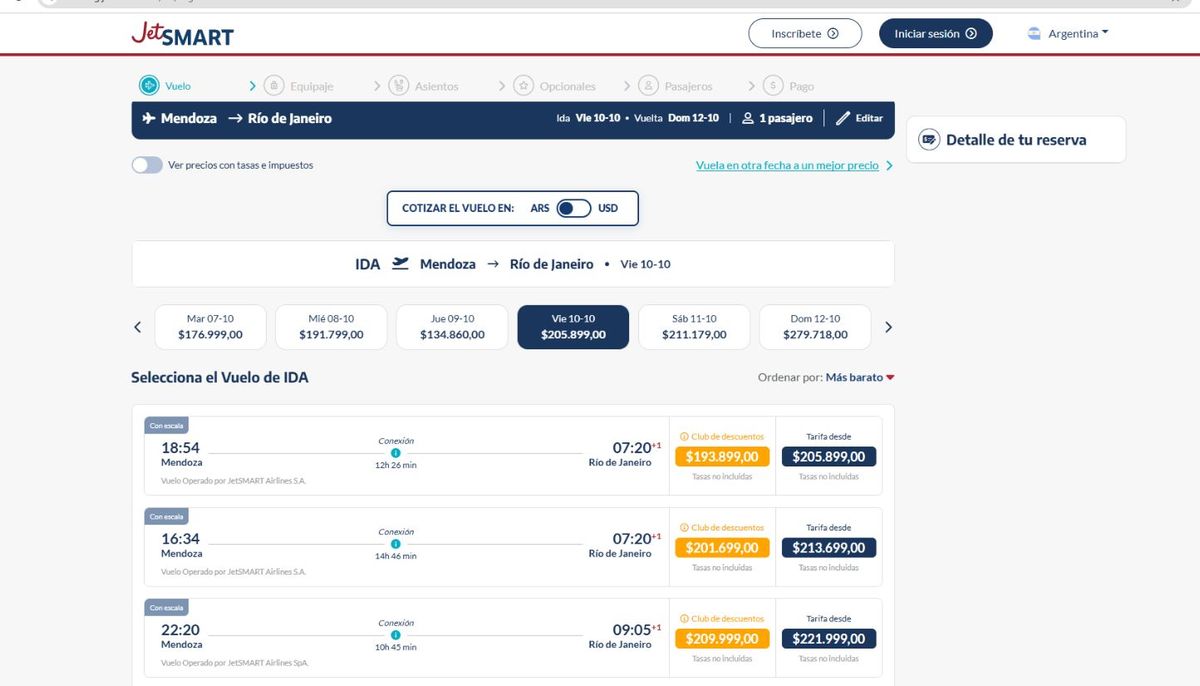This screenshot has width=1200, height=686.
Task: Select the Sáb 11-10 date tab
Action: [x=693, y=326]
